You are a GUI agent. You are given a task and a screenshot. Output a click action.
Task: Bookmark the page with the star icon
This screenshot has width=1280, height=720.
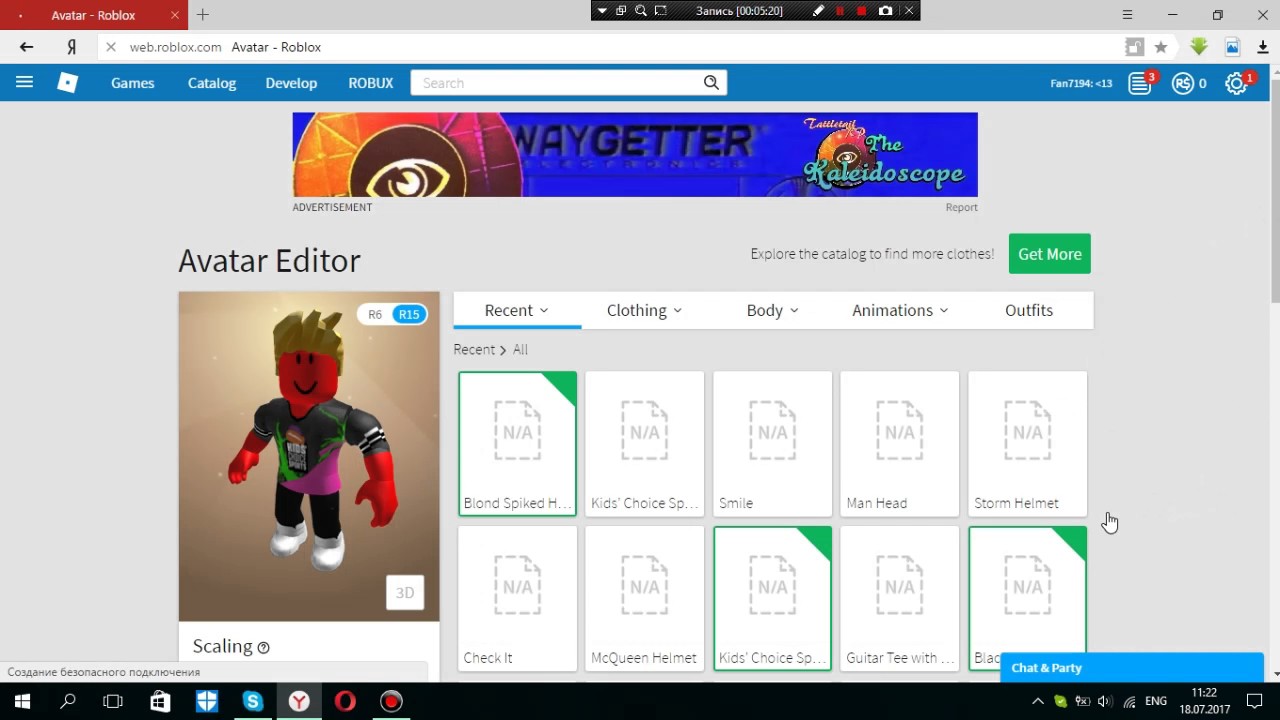tap(1161, 47)
